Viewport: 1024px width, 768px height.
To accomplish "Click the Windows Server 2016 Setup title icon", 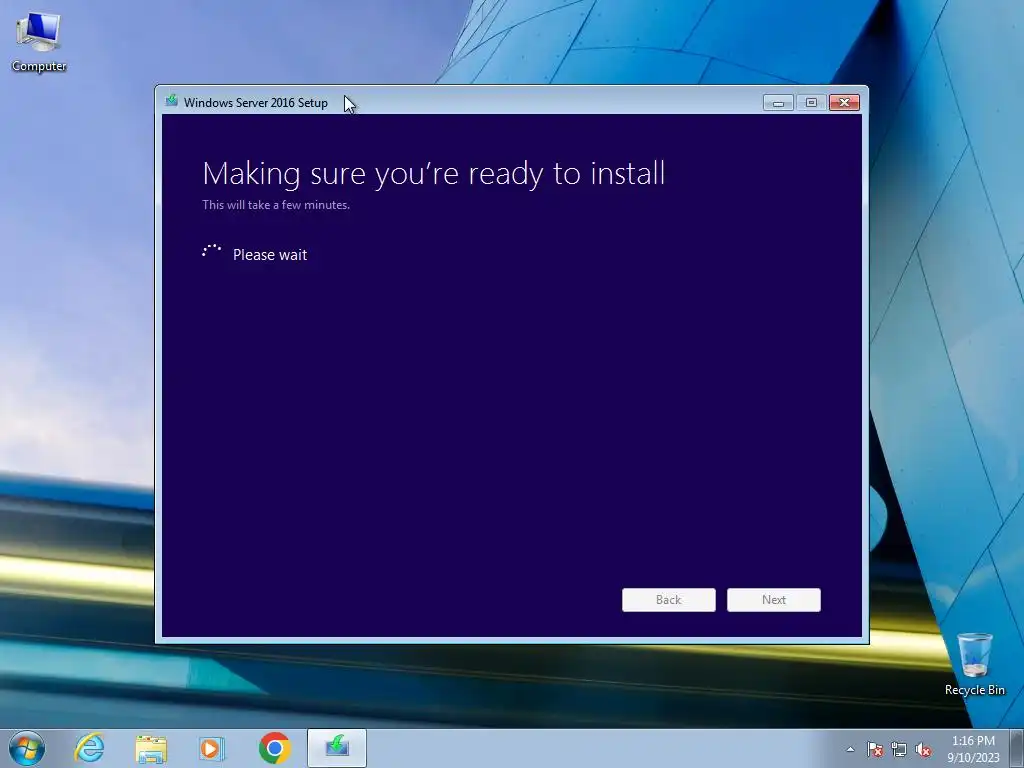I will pyautogui.click(x=172, y=101).
